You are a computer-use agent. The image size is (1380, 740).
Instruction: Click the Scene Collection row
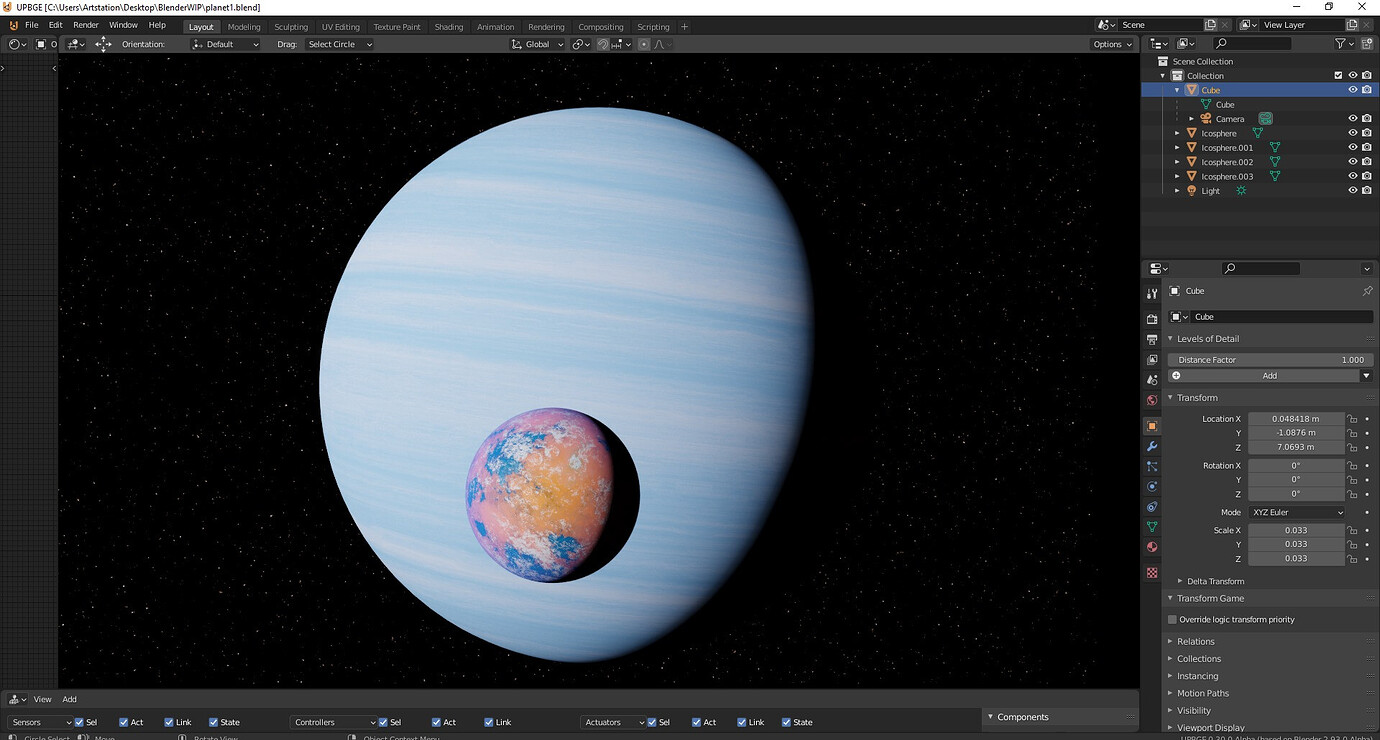point(1260,61)
